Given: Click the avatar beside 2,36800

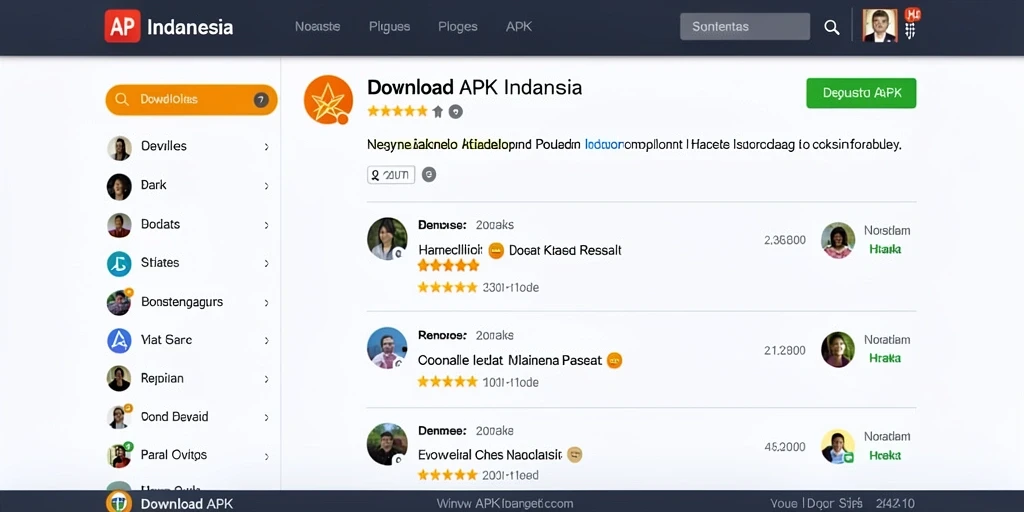Looking at the screenshot, I should pyautogui.click(x=838, y=240).
